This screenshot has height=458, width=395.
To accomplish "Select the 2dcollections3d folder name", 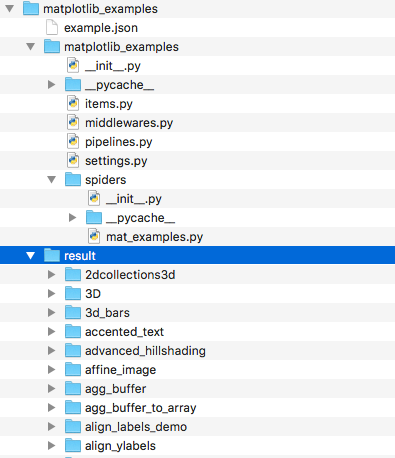I will click(130, 275).
